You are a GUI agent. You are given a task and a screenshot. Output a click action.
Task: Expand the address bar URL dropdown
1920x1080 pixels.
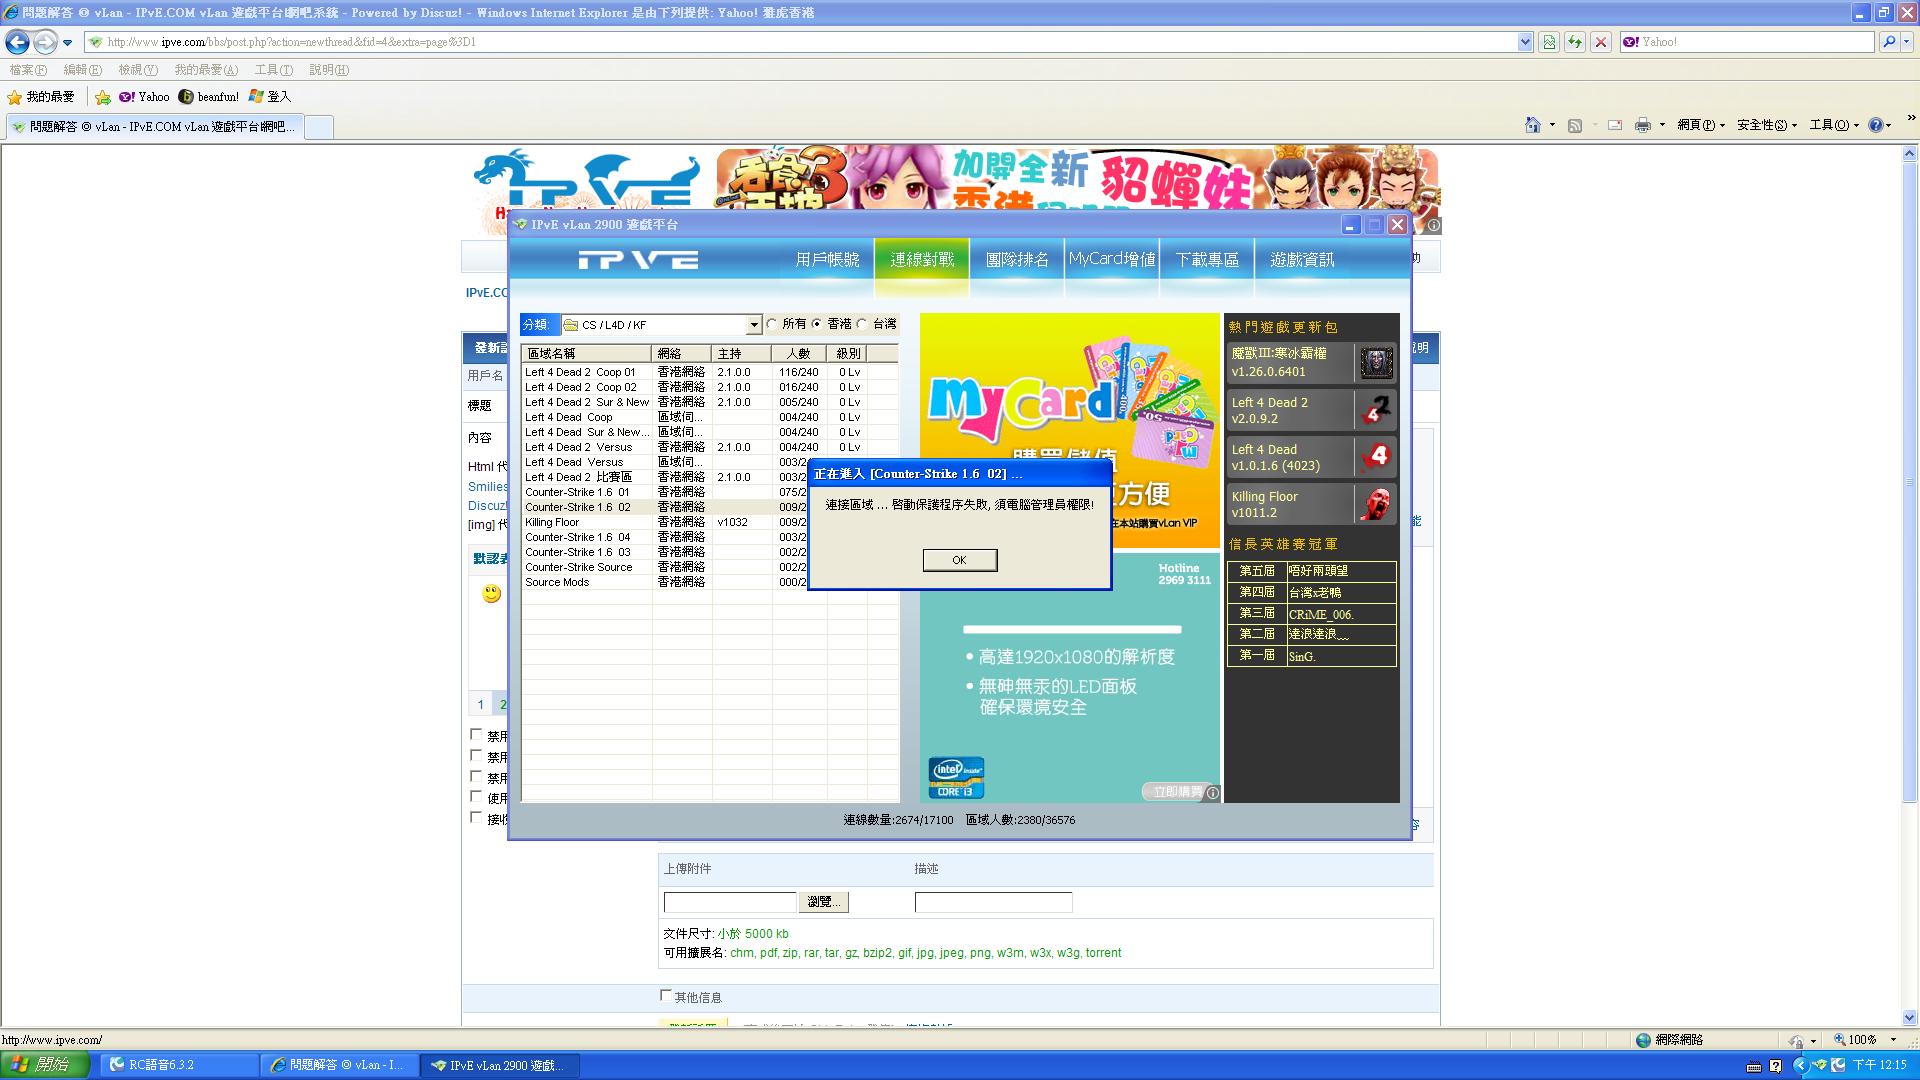point(1525,42)
